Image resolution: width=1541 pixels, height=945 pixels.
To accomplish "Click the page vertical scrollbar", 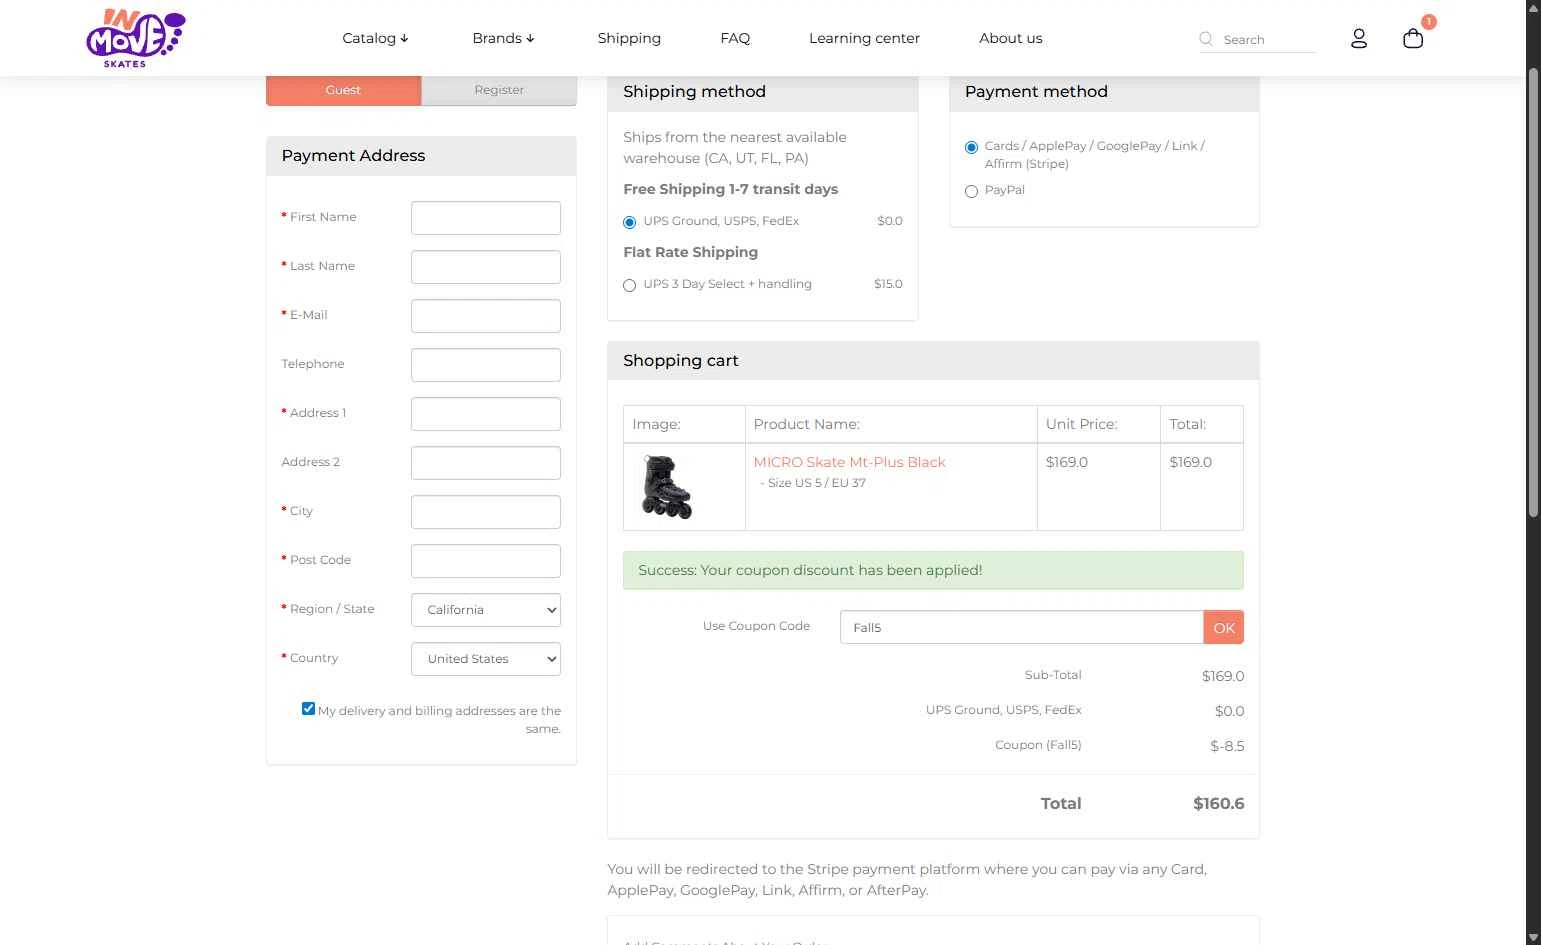I will [1533, 292].
